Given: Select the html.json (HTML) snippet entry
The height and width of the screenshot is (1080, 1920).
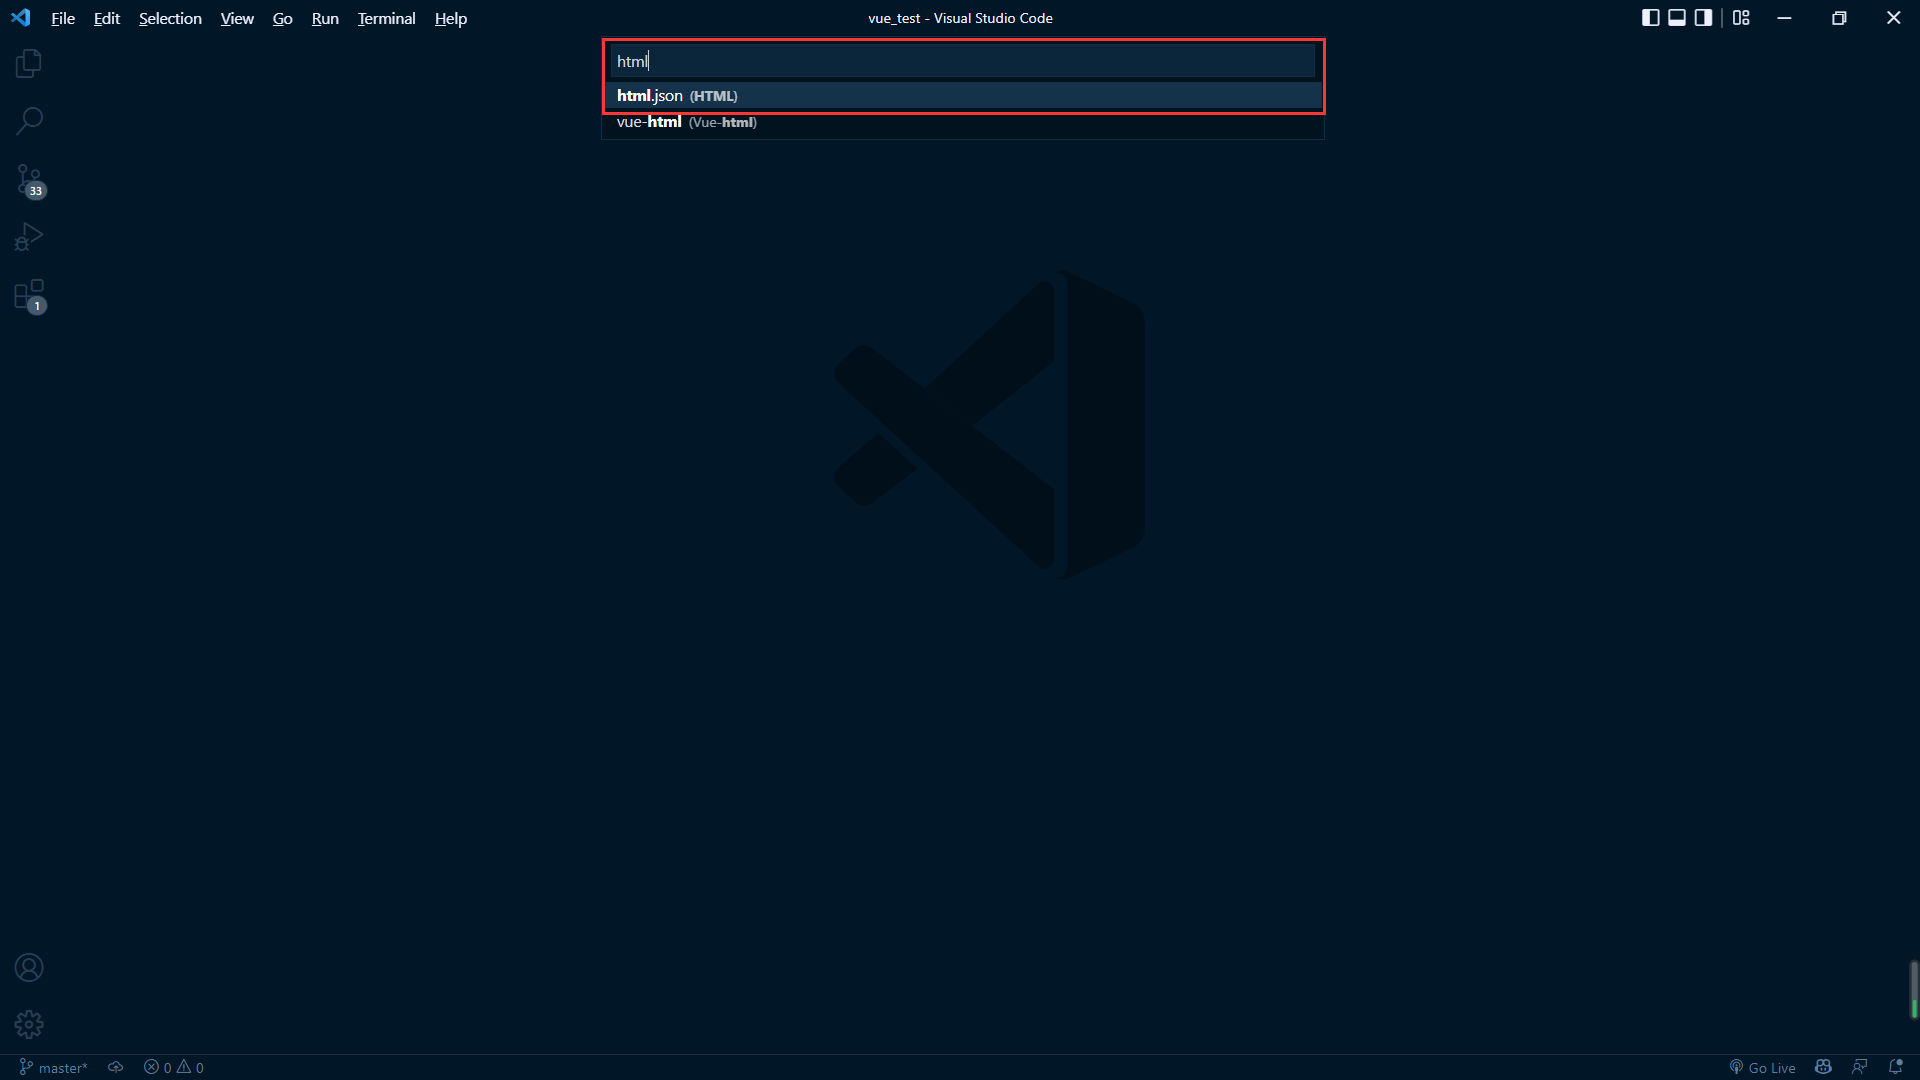Looking at the screenshot, I should [962, 96].
